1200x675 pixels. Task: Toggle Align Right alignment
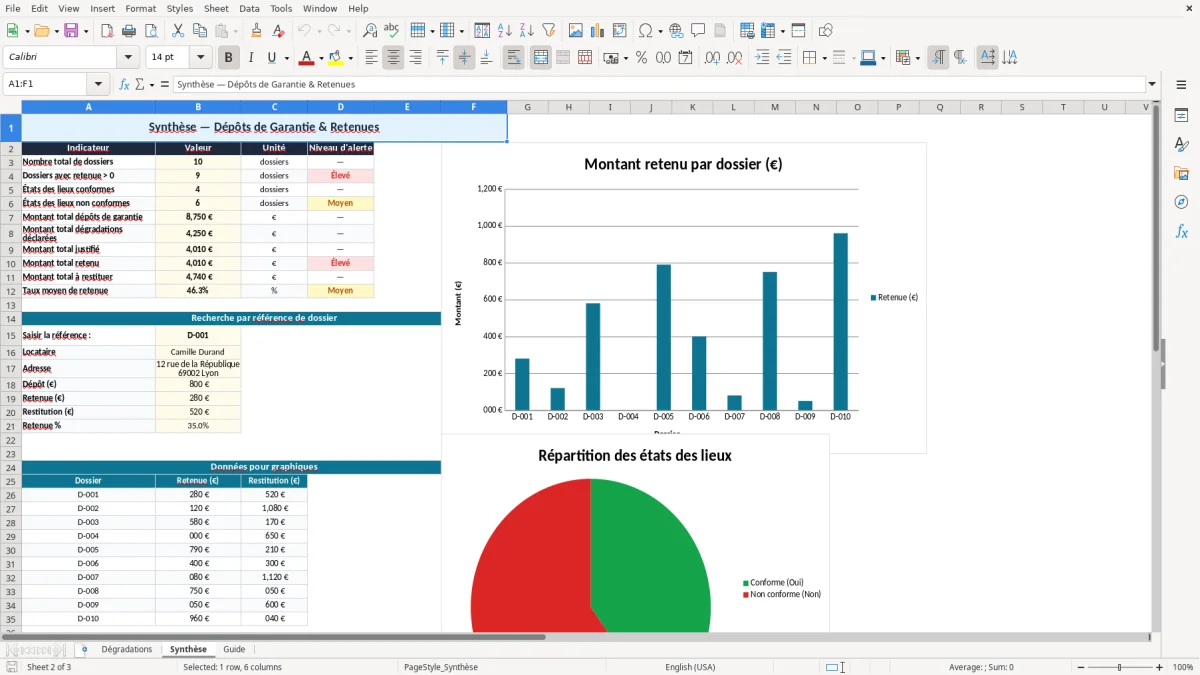(x=415, y=58)
